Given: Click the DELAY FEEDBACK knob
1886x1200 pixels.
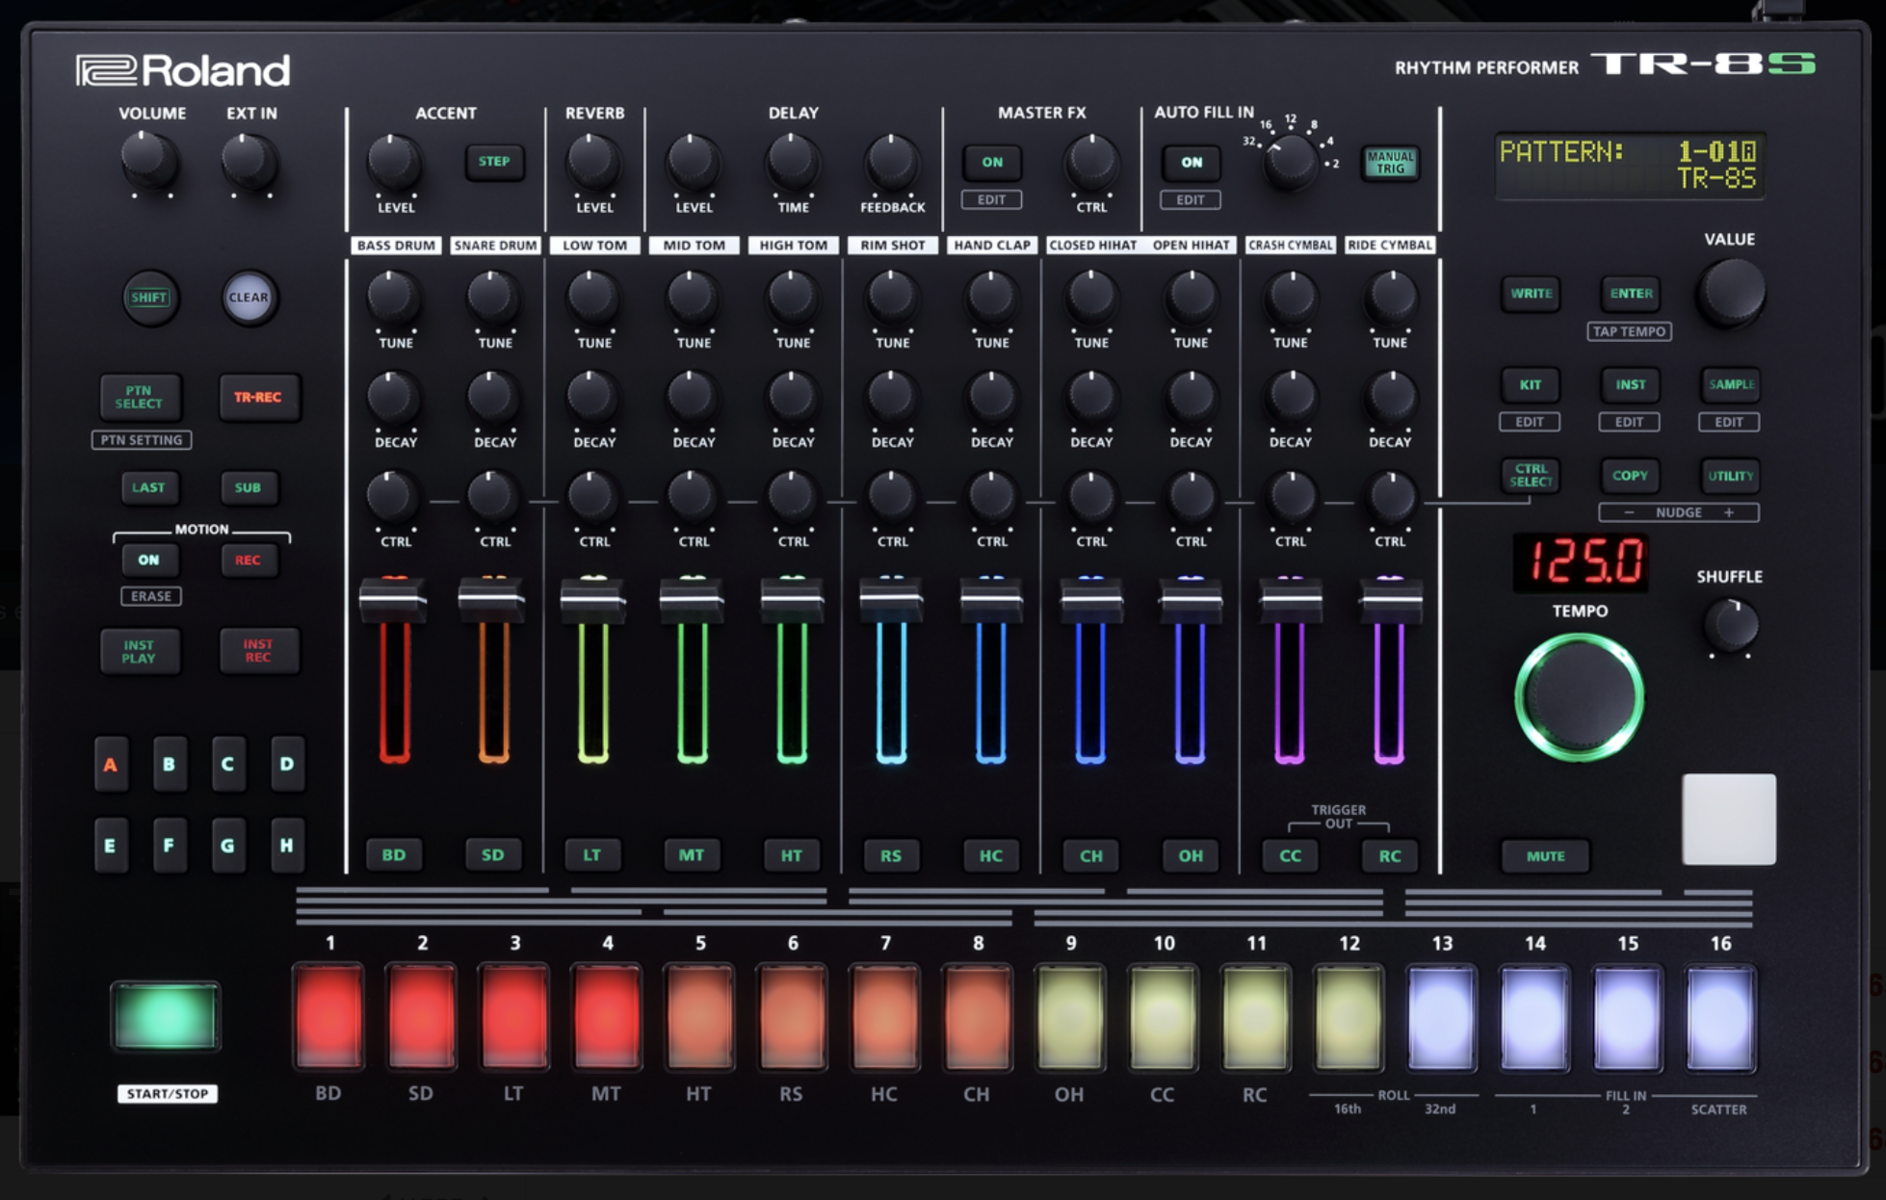Looking at the screenshot, I should click(x=891, y=162).
